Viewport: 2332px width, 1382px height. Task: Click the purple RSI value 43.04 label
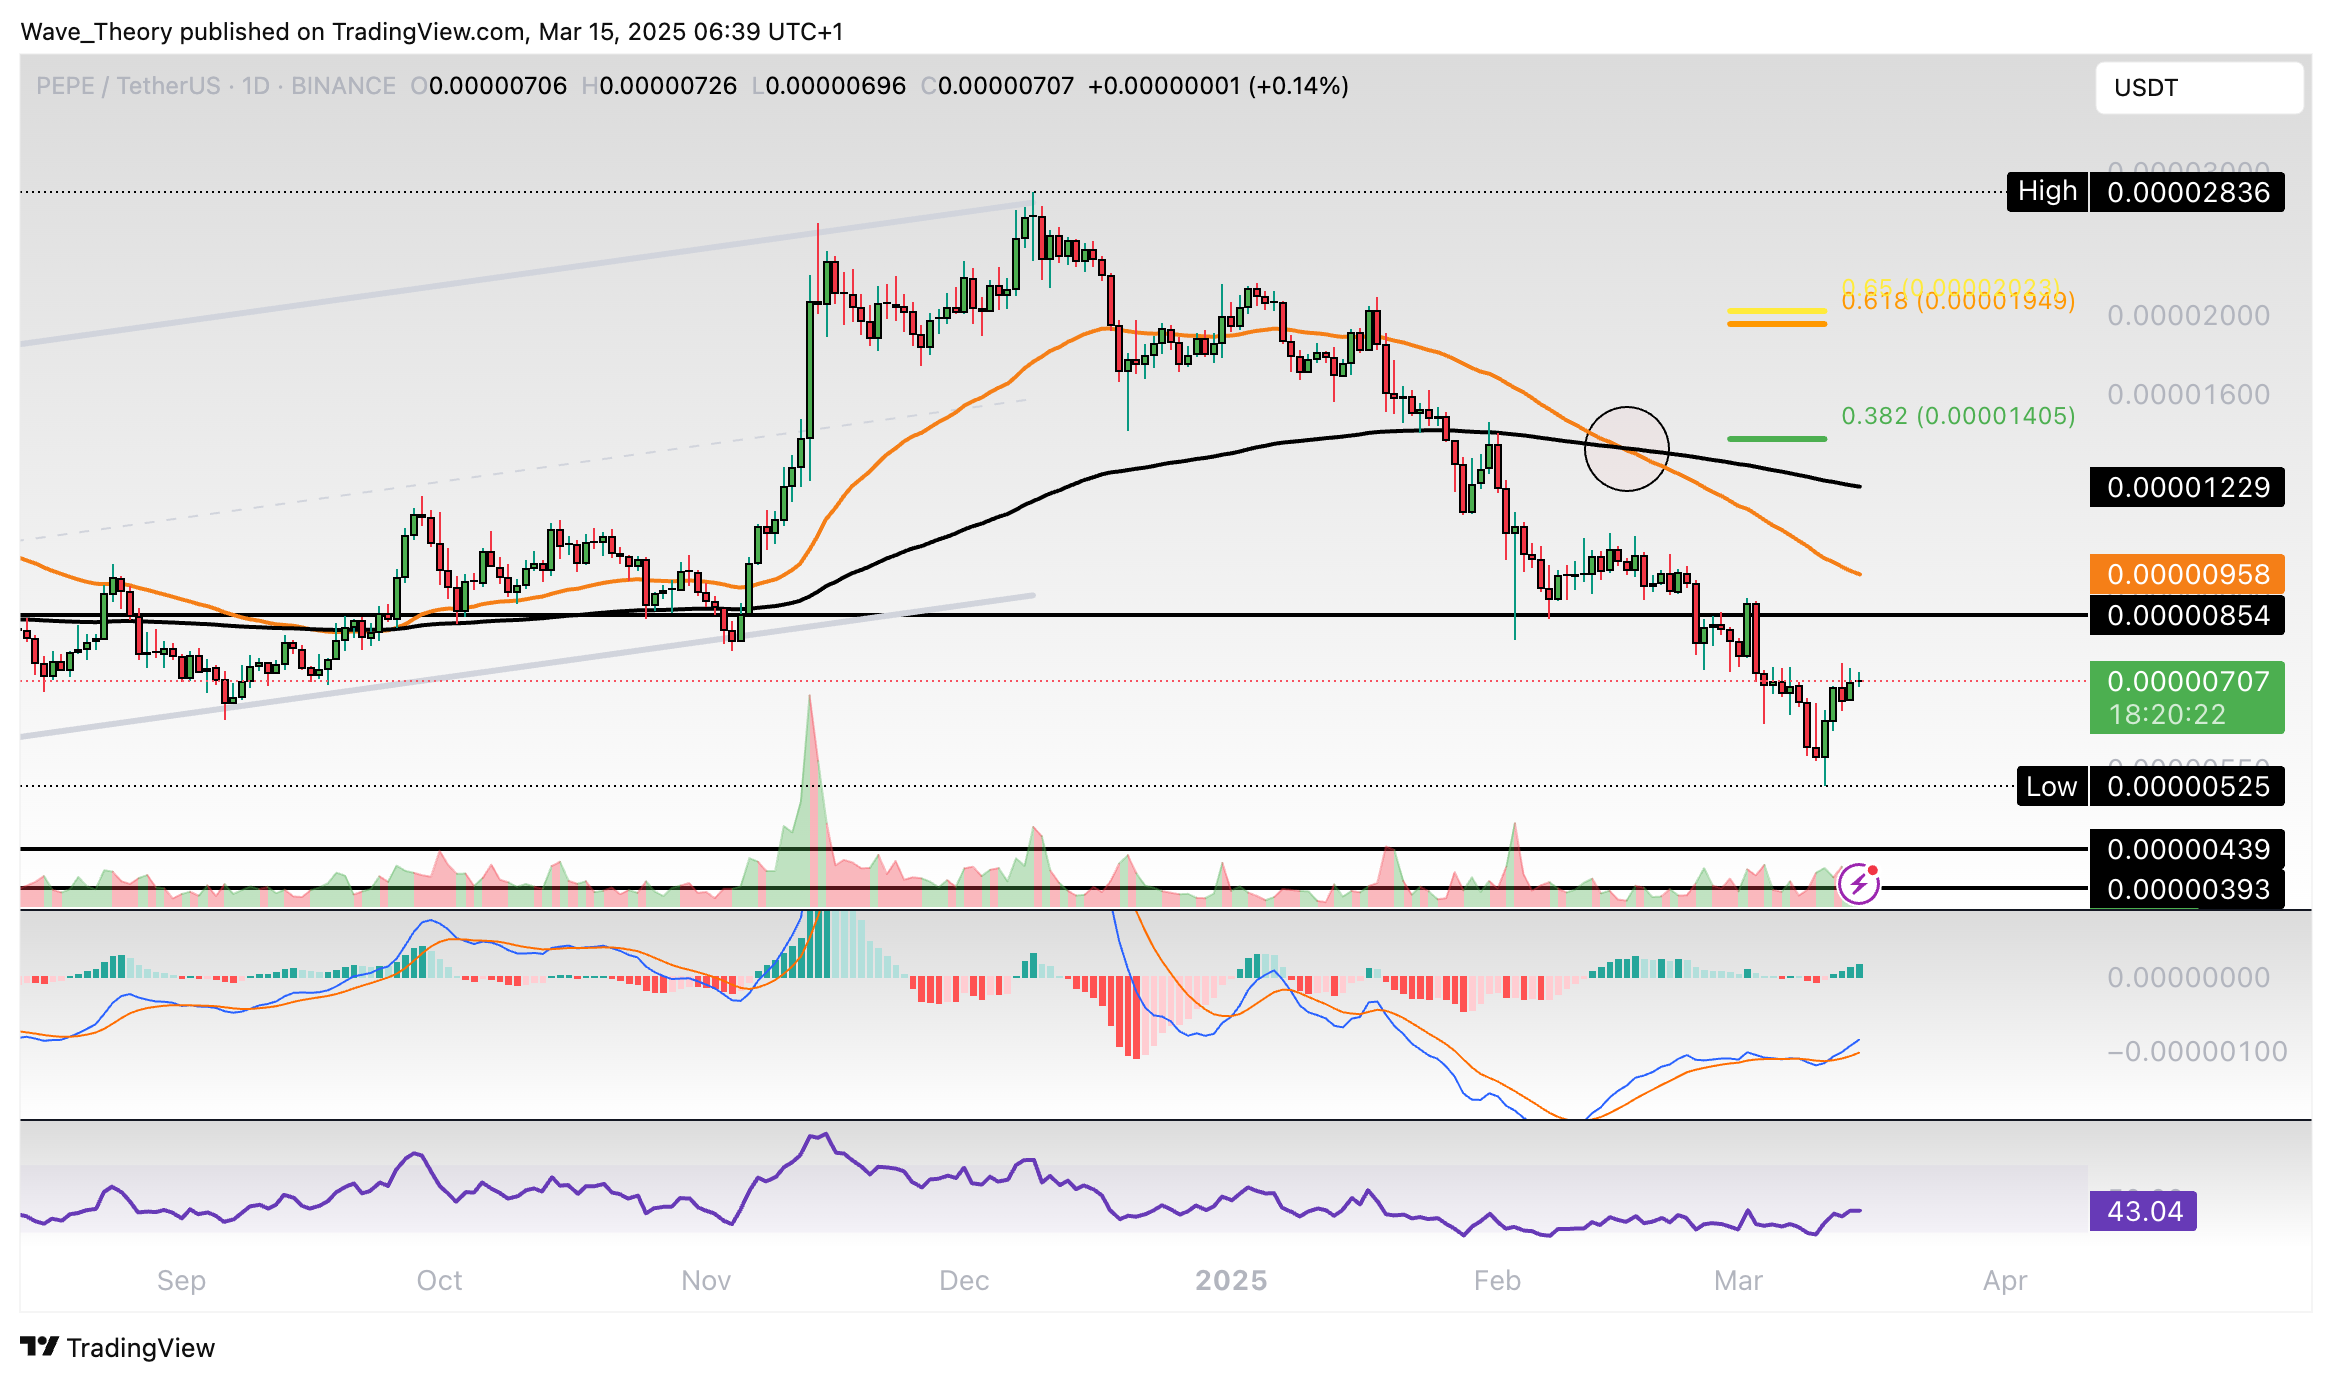pyautogui.click(x=2142, y=1211)
